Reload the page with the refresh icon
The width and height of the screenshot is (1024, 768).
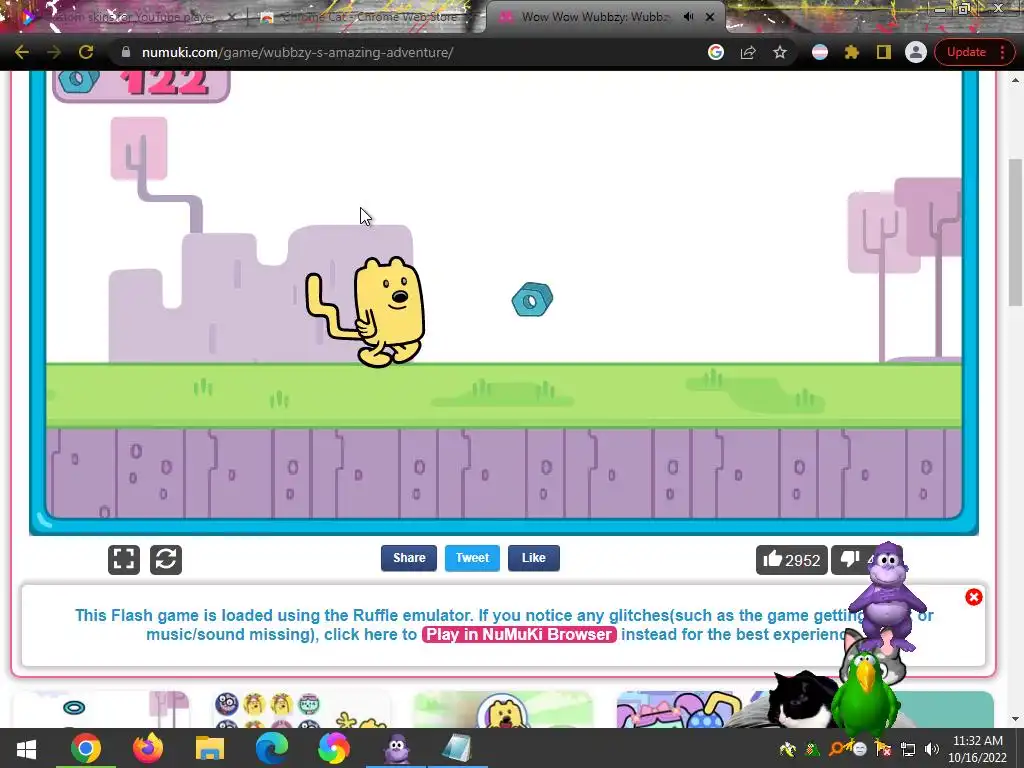coord(86,52)
